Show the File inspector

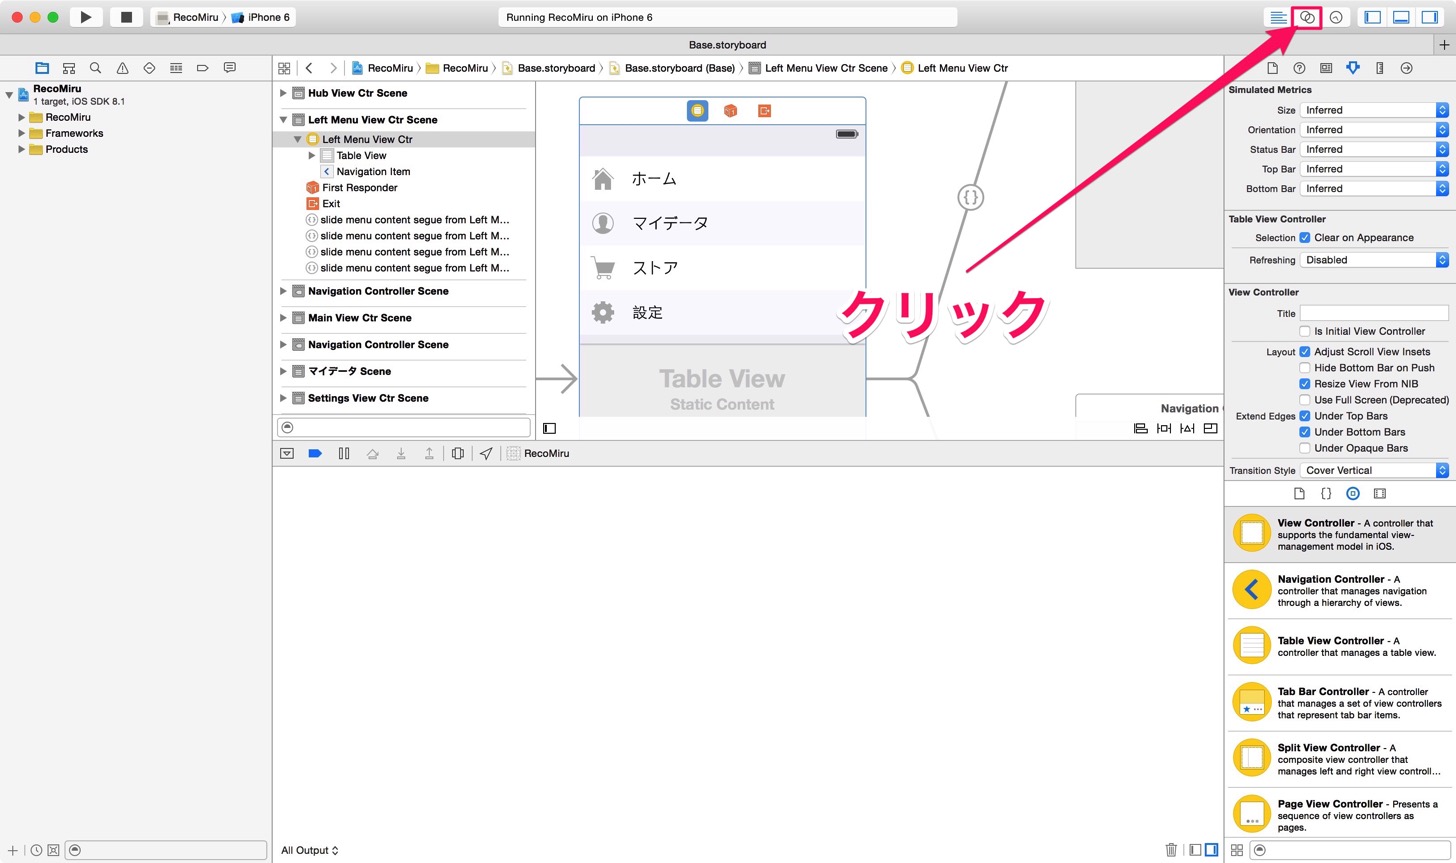point(1272,68)
